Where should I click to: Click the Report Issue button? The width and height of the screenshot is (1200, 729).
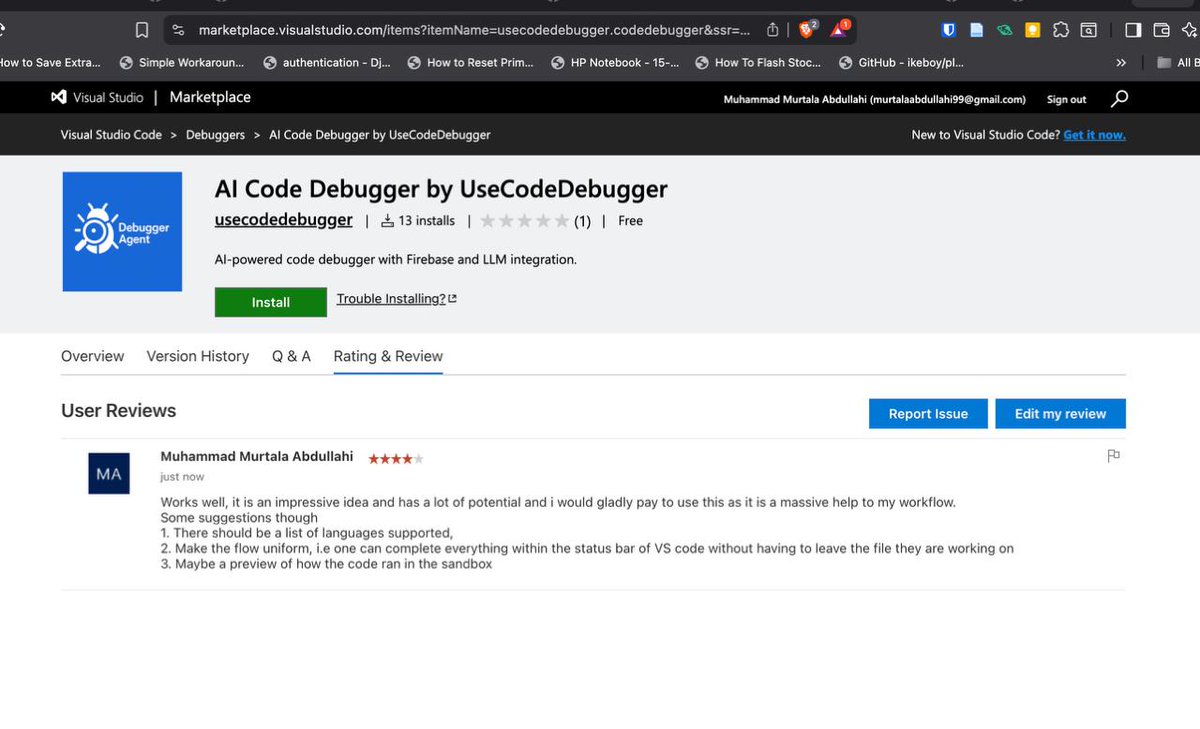[928, 414]
